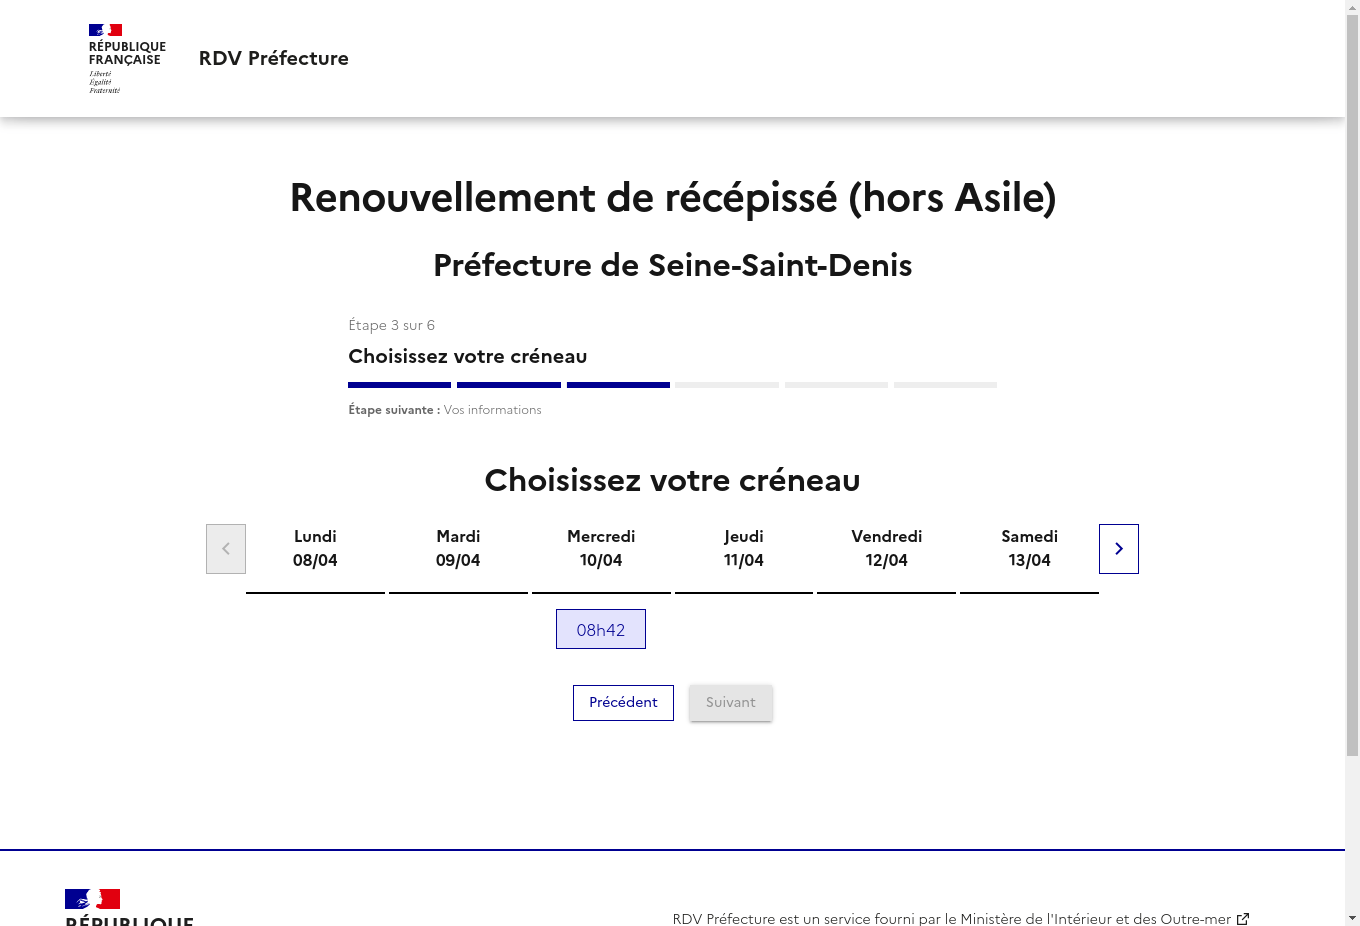Click the scrollbar down arrow
This screenshot has width=1360, height=926.
pyautogui.click(x=1352, y=918)
